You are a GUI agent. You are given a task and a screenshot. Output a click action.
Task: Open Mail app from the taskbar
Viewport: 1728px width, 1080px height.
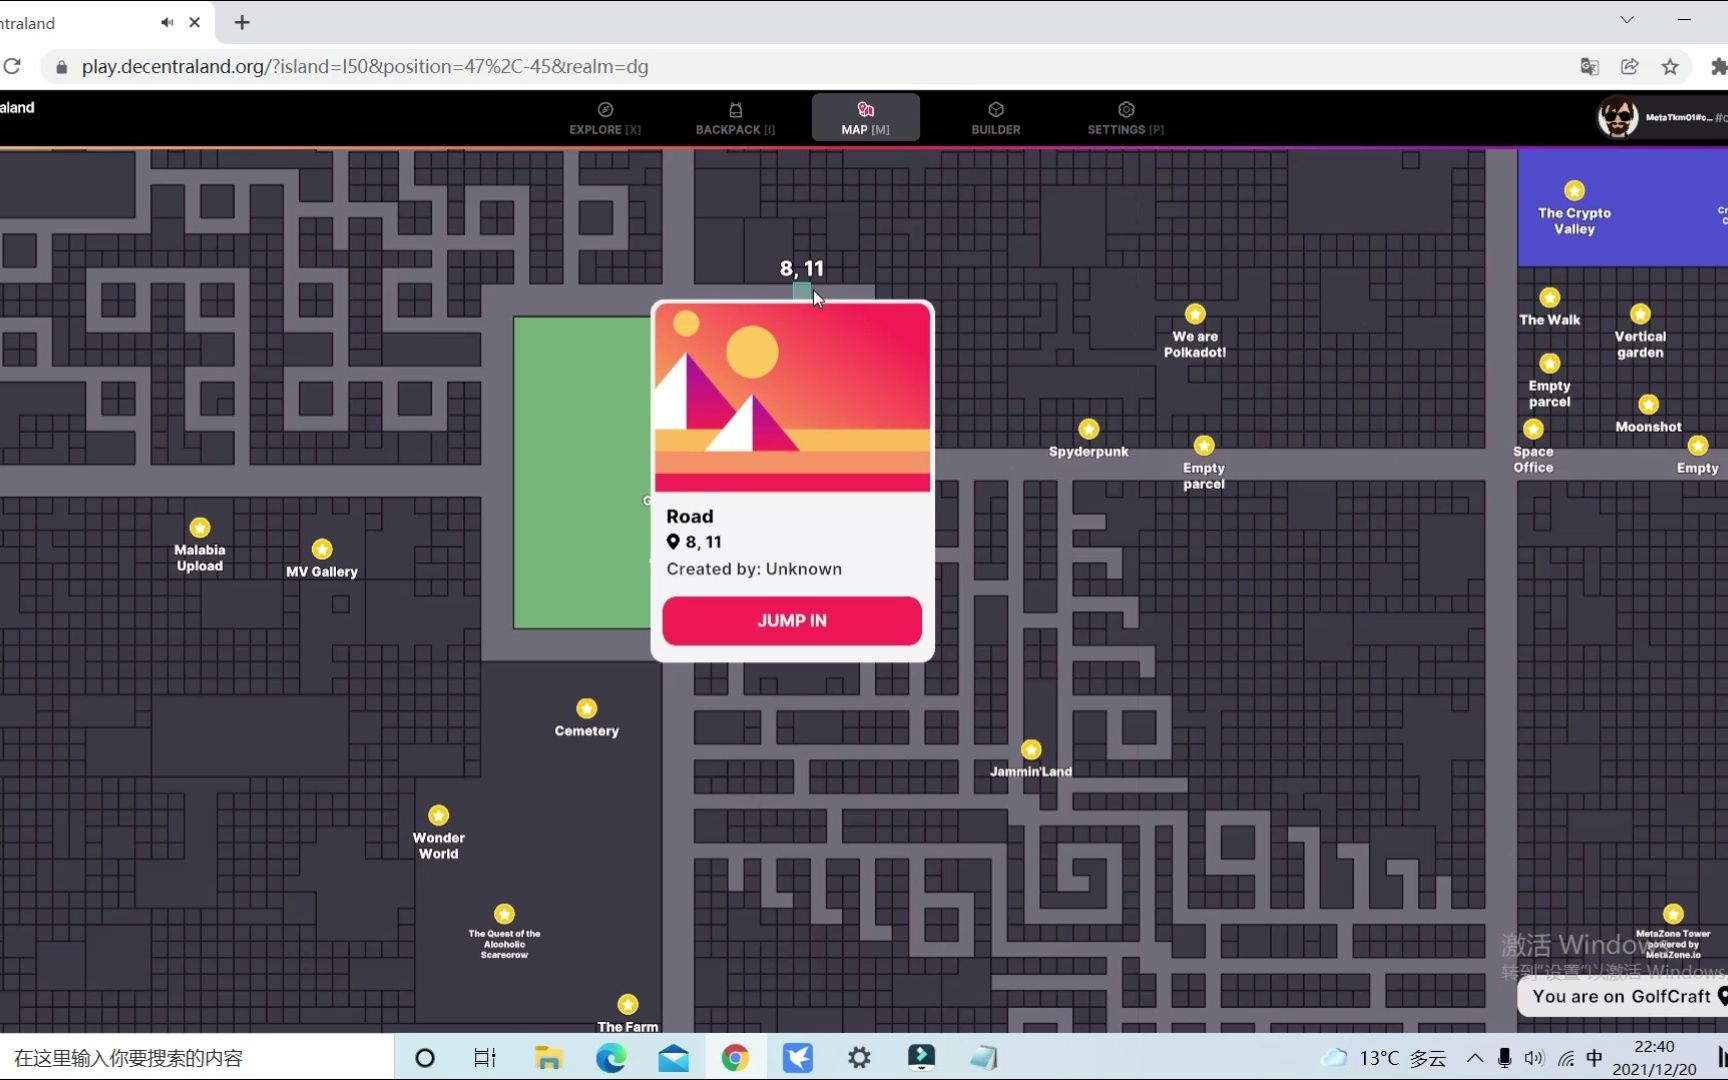coord(673,1057)
